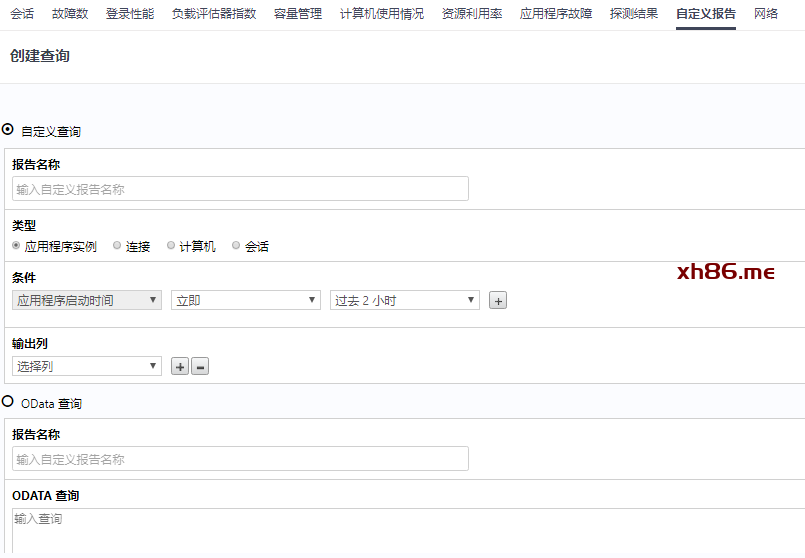805x558 pixels.
Task: Switch to the 故障数 tab
Action: [x=70, y=14]
